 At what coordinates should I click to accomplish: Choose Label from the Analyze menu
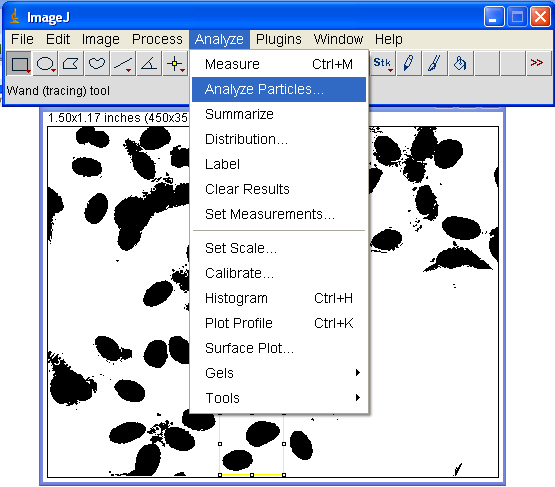[x=279, y=164]
